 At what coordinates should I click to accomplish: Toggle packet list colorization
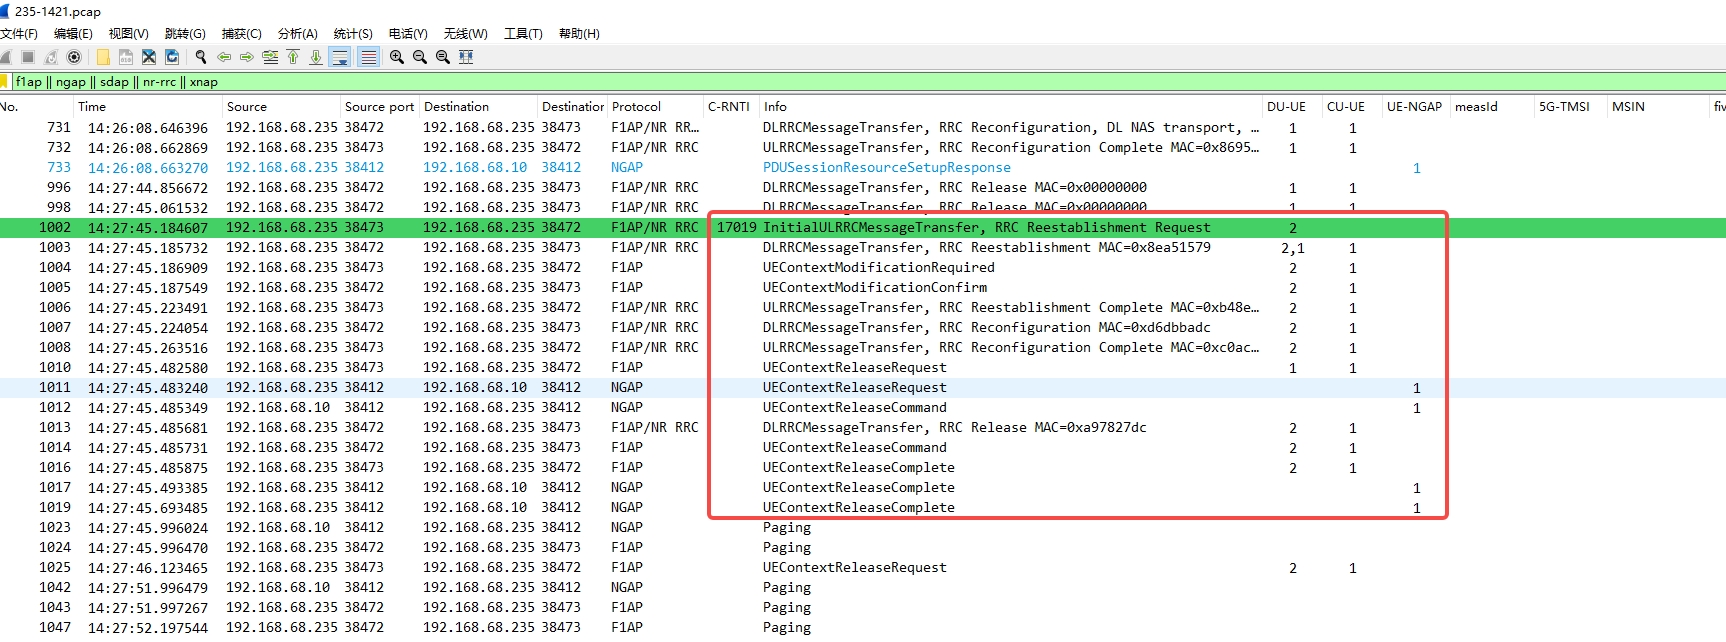(368, 57)
